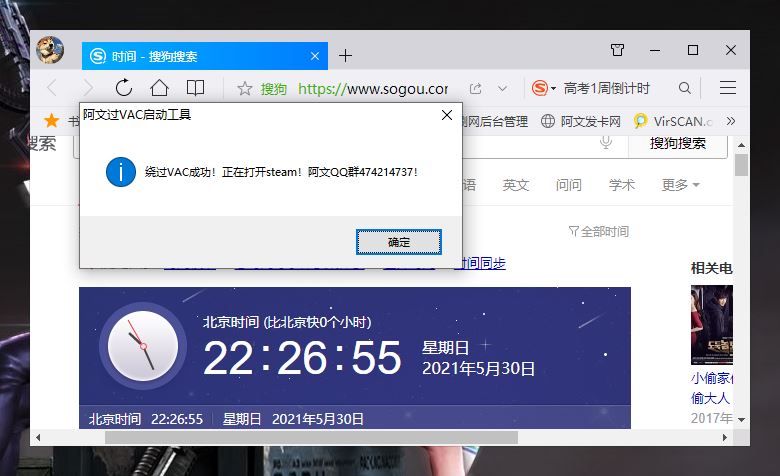Open the 偷大人 movie link
Image resolution: width=780 pixels, height=476 pixels.
tap(710, 398)
